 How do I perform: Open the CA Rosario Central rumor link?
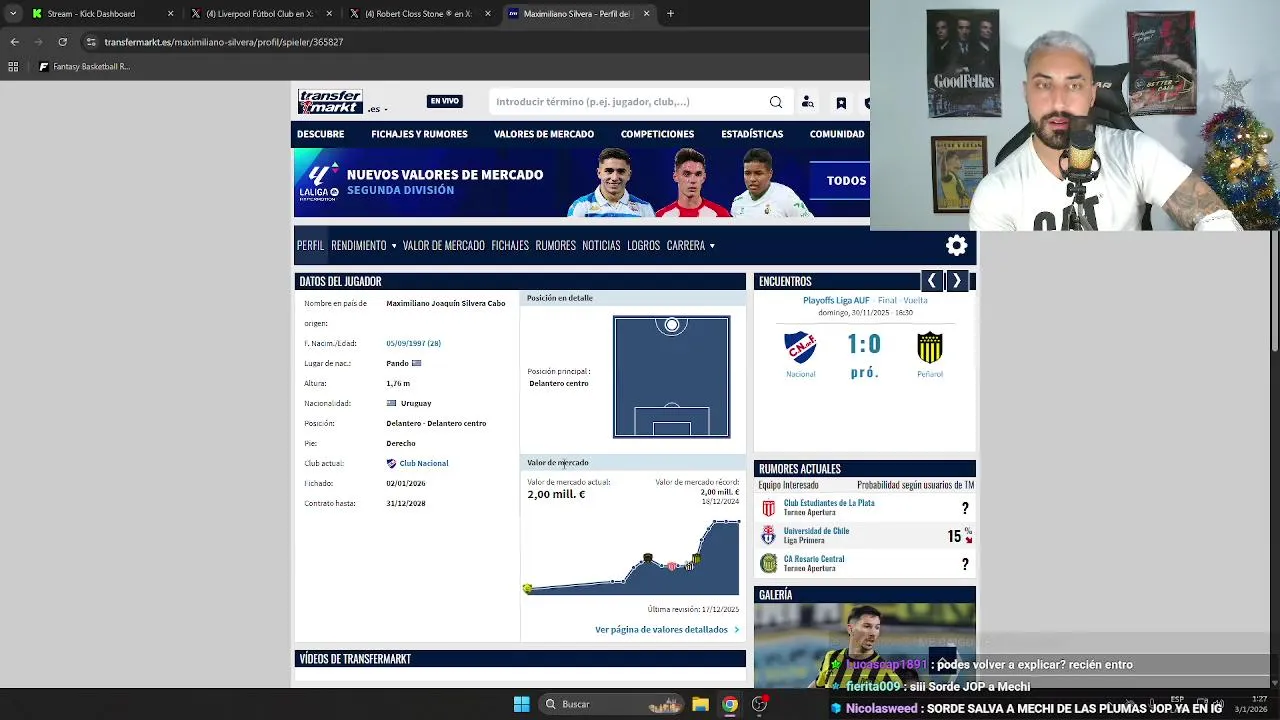coord(814,559)
